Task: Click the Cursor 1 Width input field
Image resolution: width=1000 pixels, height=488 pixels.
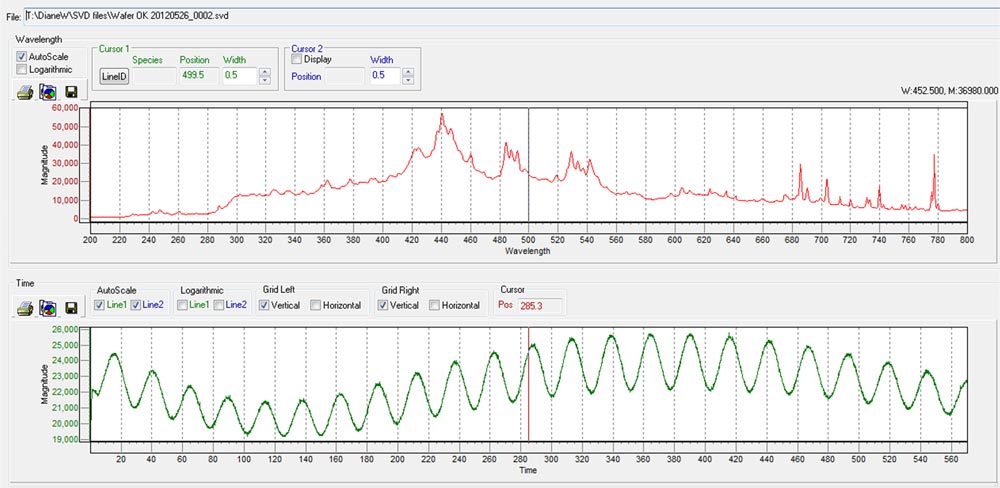Action: (240, 76)
